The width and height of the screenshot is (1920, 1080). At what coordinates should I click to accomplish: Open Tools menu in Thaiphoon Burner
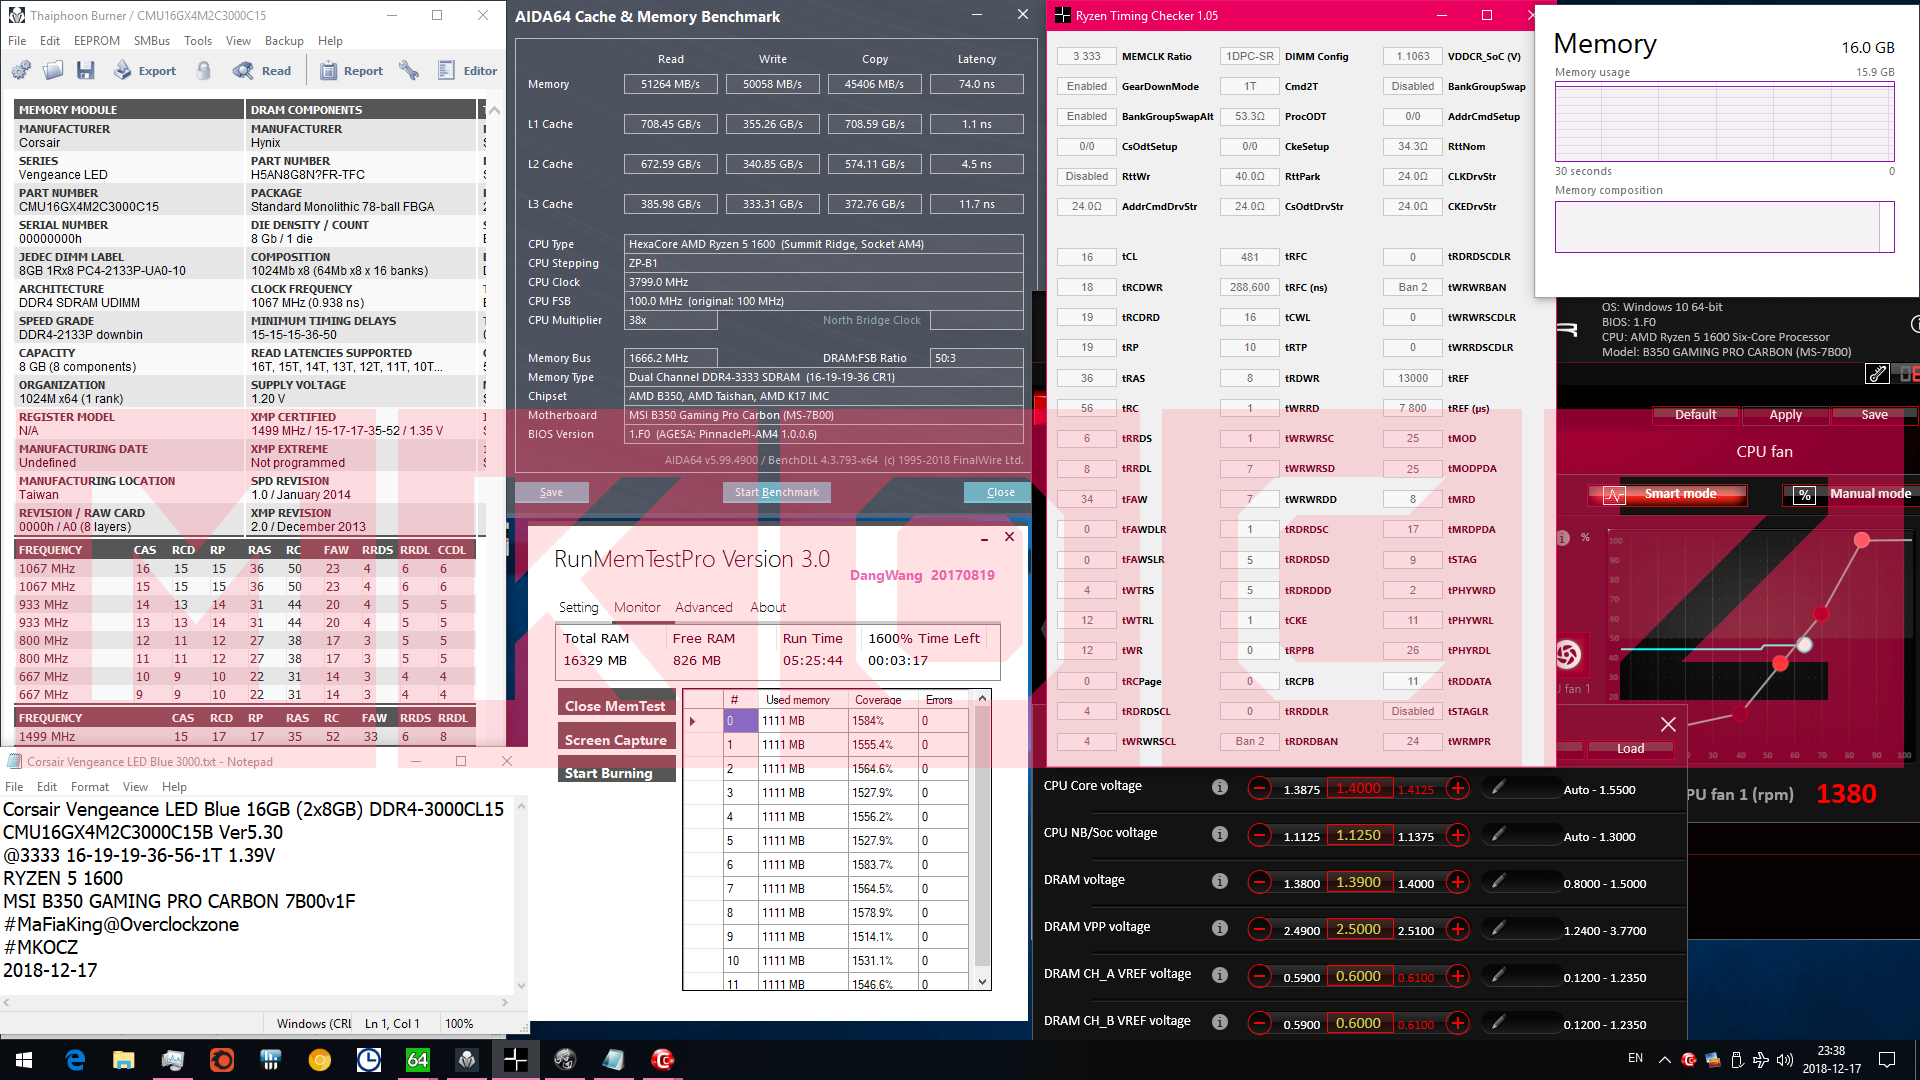pos(198,41)
